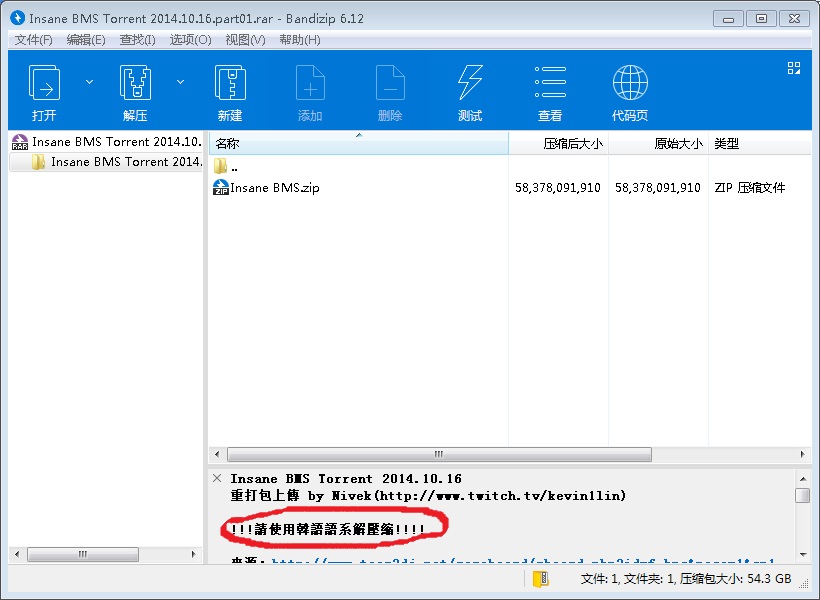Click the file list scroll left arrow
This screenshot has width=820, height=600.
pos(217,454)
